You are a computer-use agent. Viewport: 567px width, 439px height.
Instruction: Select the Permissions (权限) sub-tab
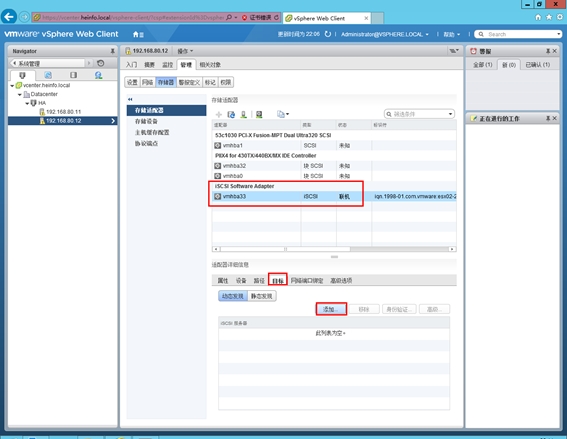226,82
